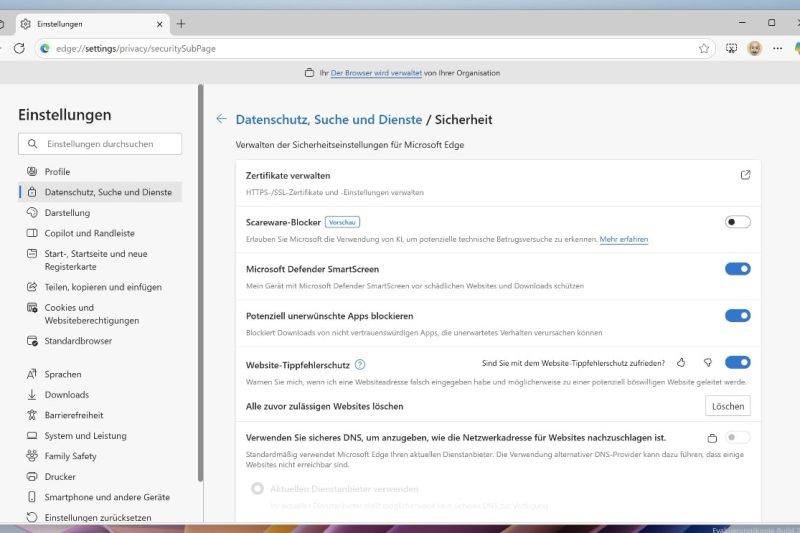Screen dimensions: 800x533
Task: Go back using the arrow beside Datenschutz heading
Action: (221, 119)
